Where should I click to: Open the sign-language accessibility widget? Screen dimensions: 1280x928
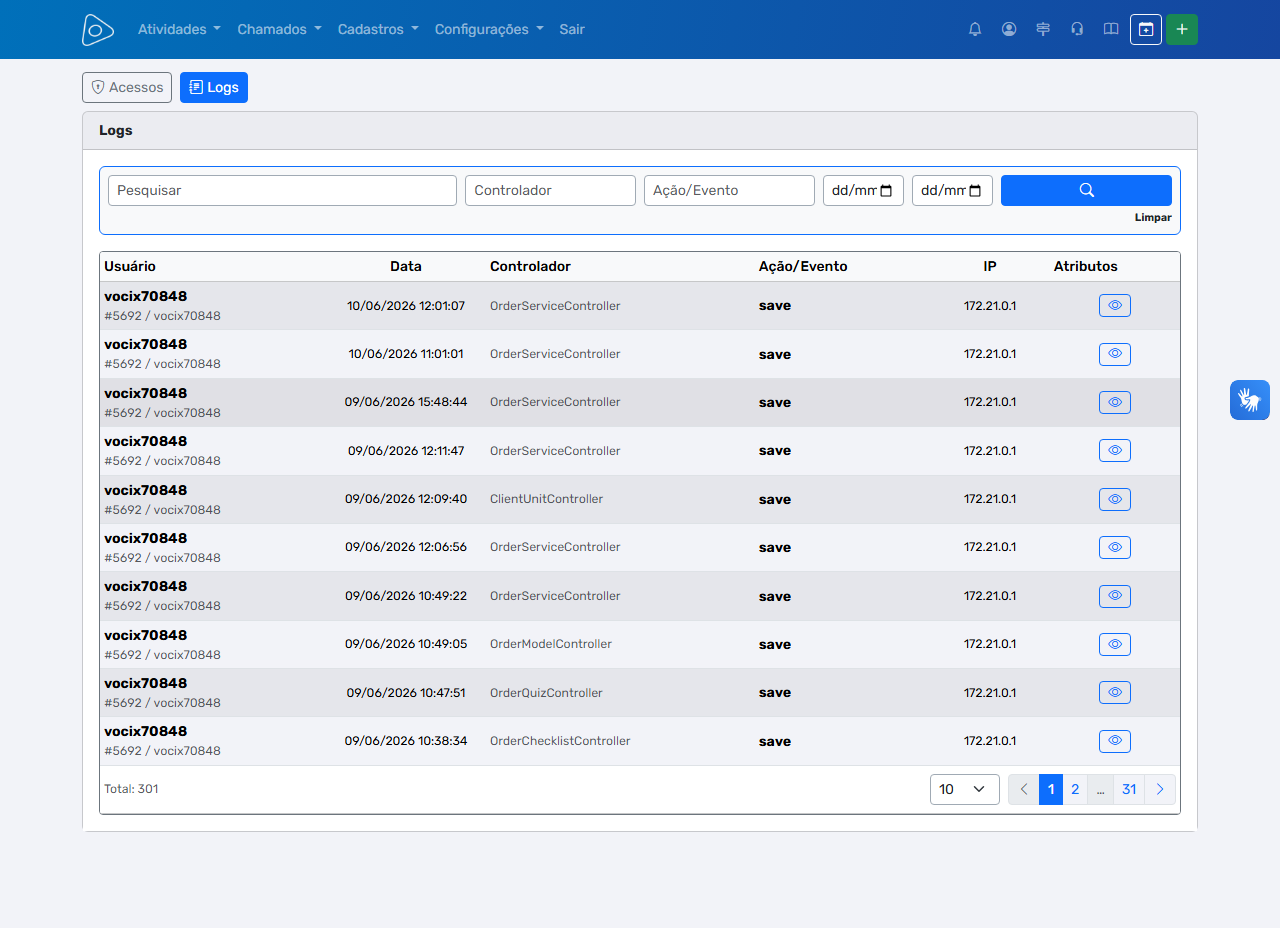(1250, 400)
